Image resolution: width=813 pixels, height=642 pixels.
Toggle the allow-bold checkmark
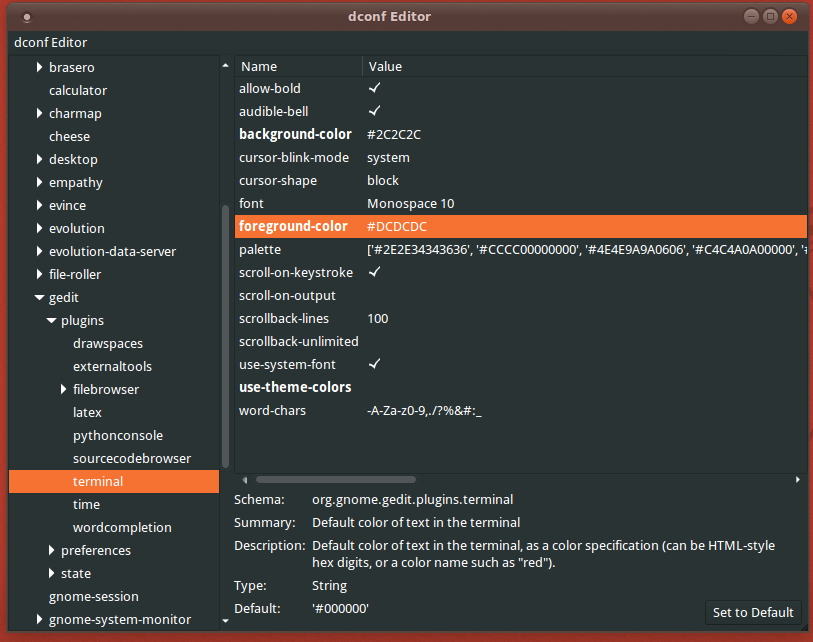point(374,88)
